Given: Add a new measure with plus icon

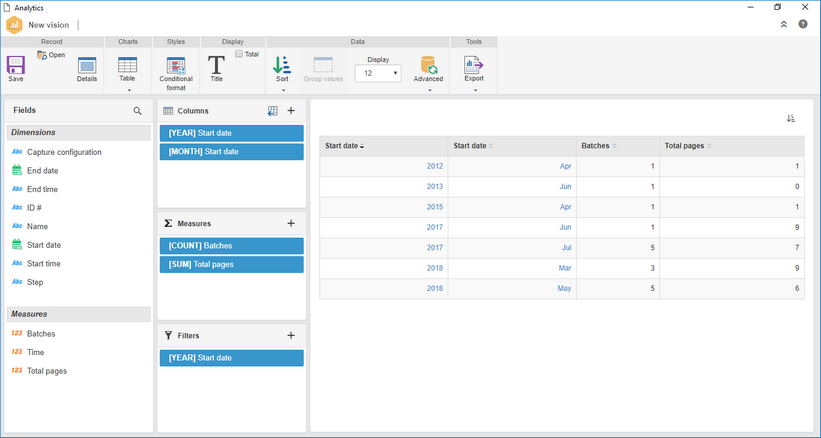Looking at the screenshot, I should coord(291,223).
